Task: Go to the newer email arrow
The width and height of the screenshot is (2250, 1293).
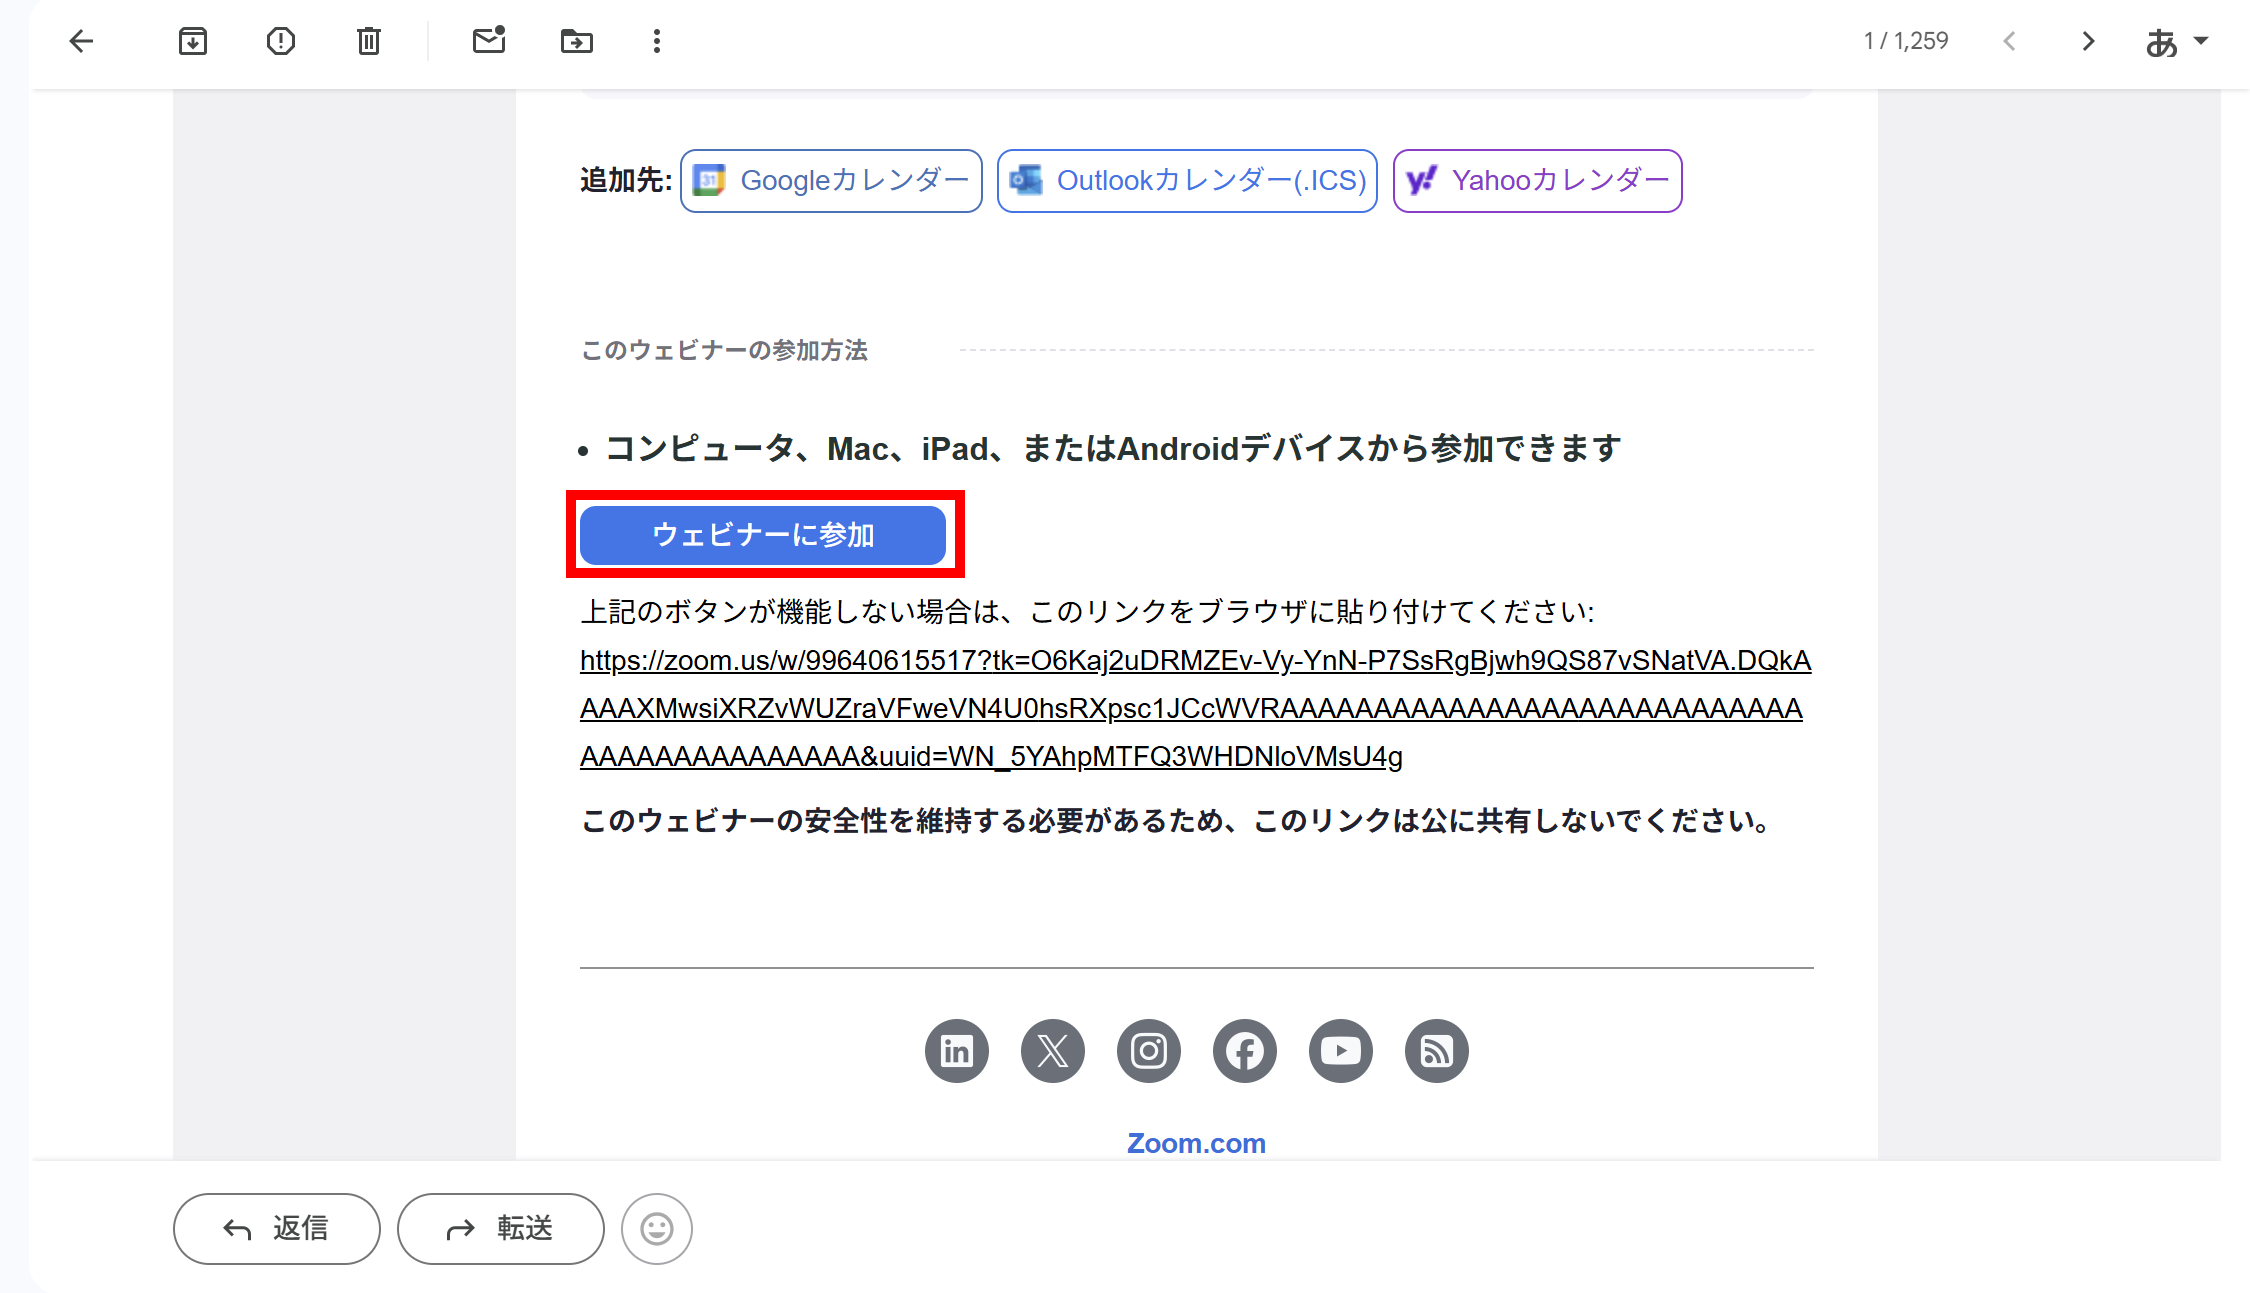Action: click(x=2009, y=41)
